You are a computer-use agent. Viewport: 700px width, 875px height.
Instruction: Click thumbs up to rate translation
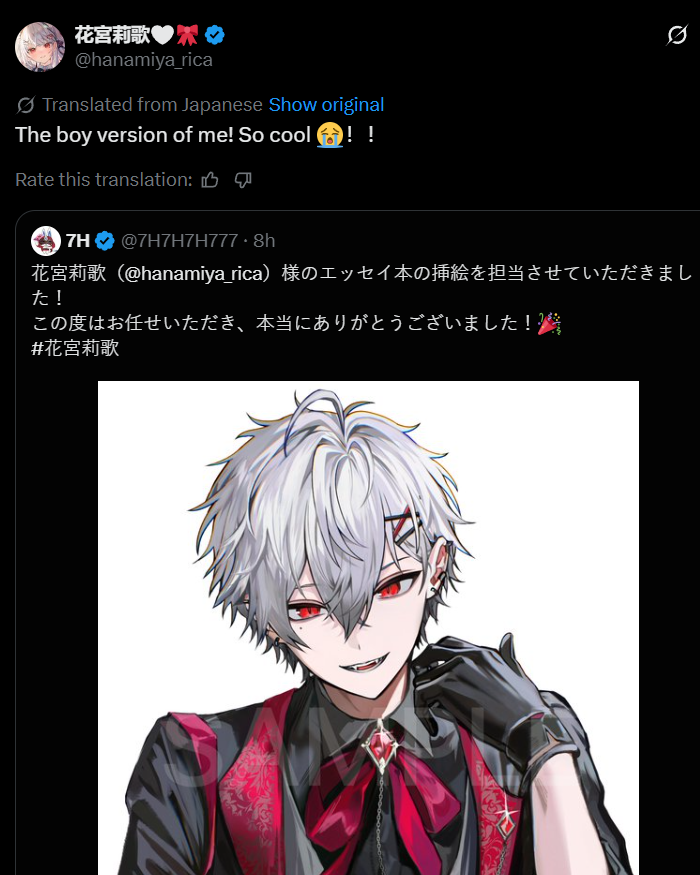210,180
